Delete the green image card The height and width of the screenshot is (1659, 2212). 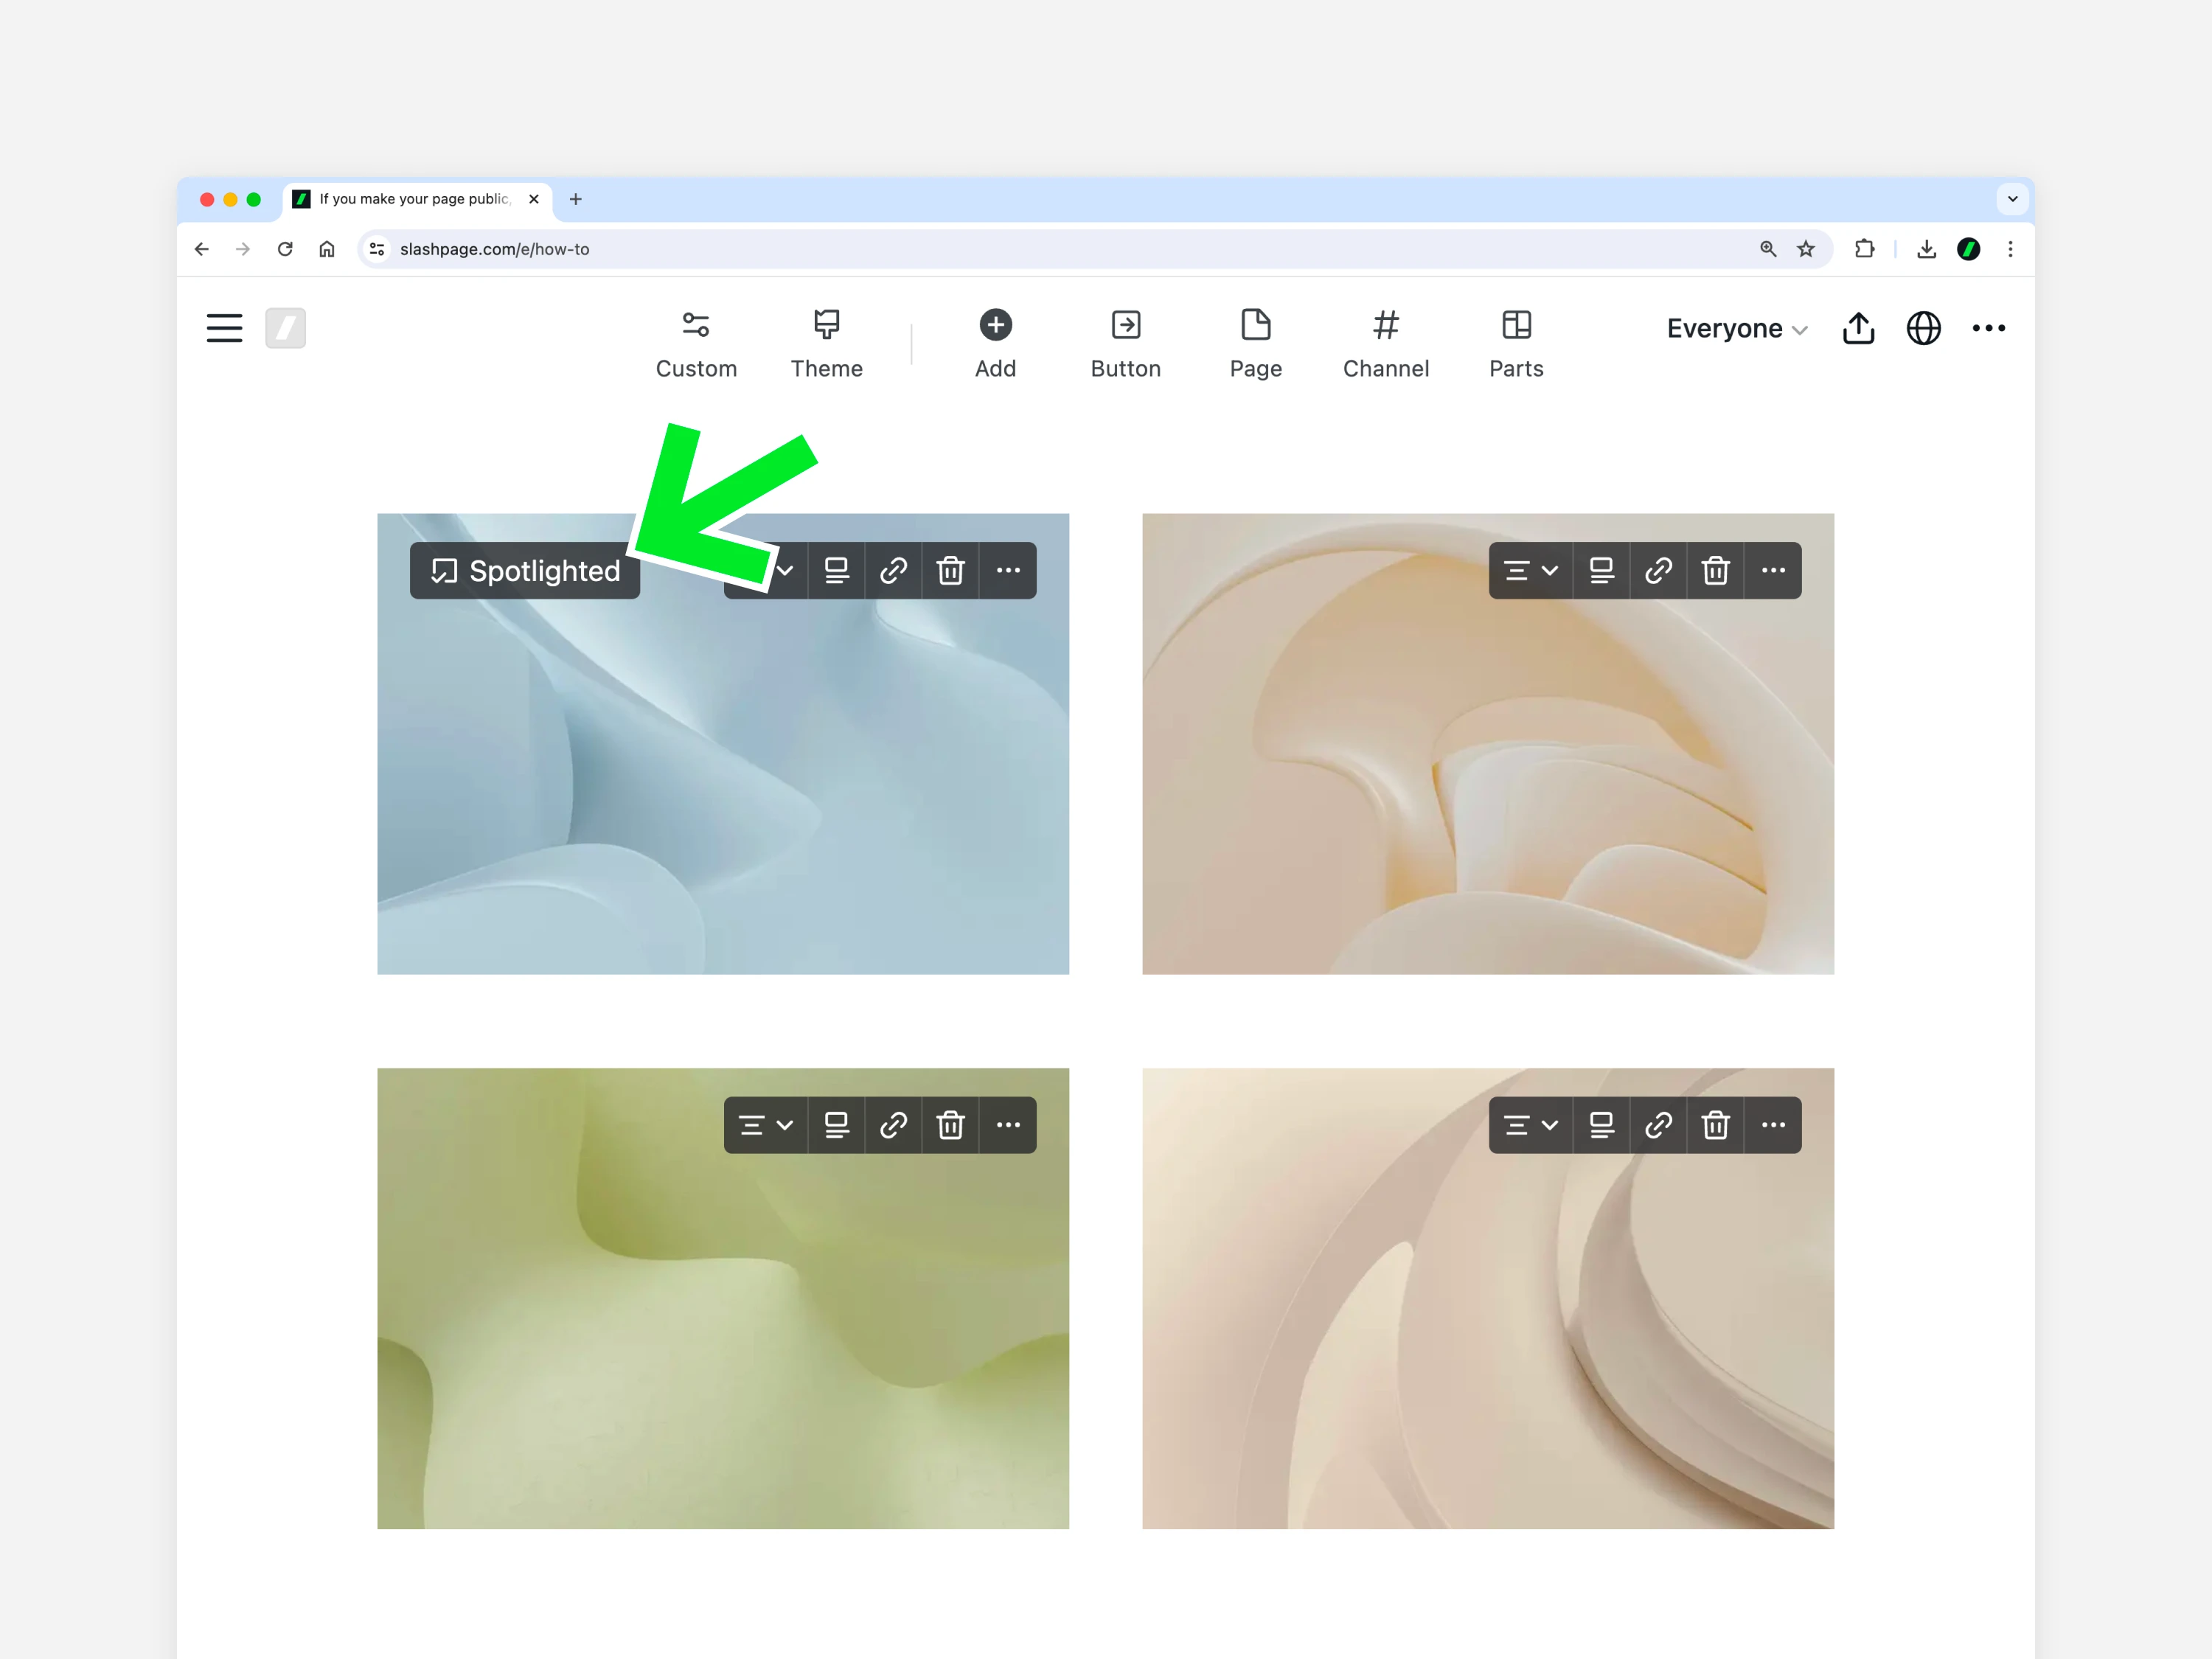pyautogui.click(x=950, y=1125)
